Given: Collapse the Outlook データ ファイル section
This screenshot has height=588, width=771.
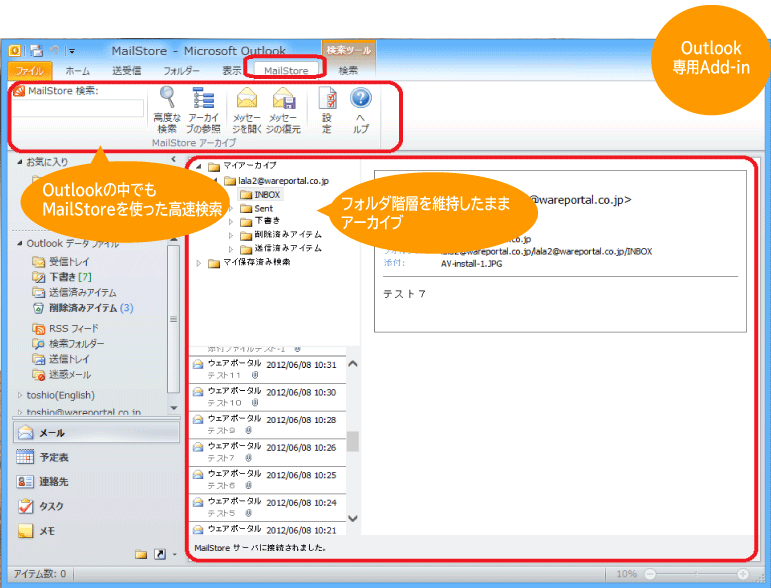Looking at the screenshot, I should (x=20, y=243).
